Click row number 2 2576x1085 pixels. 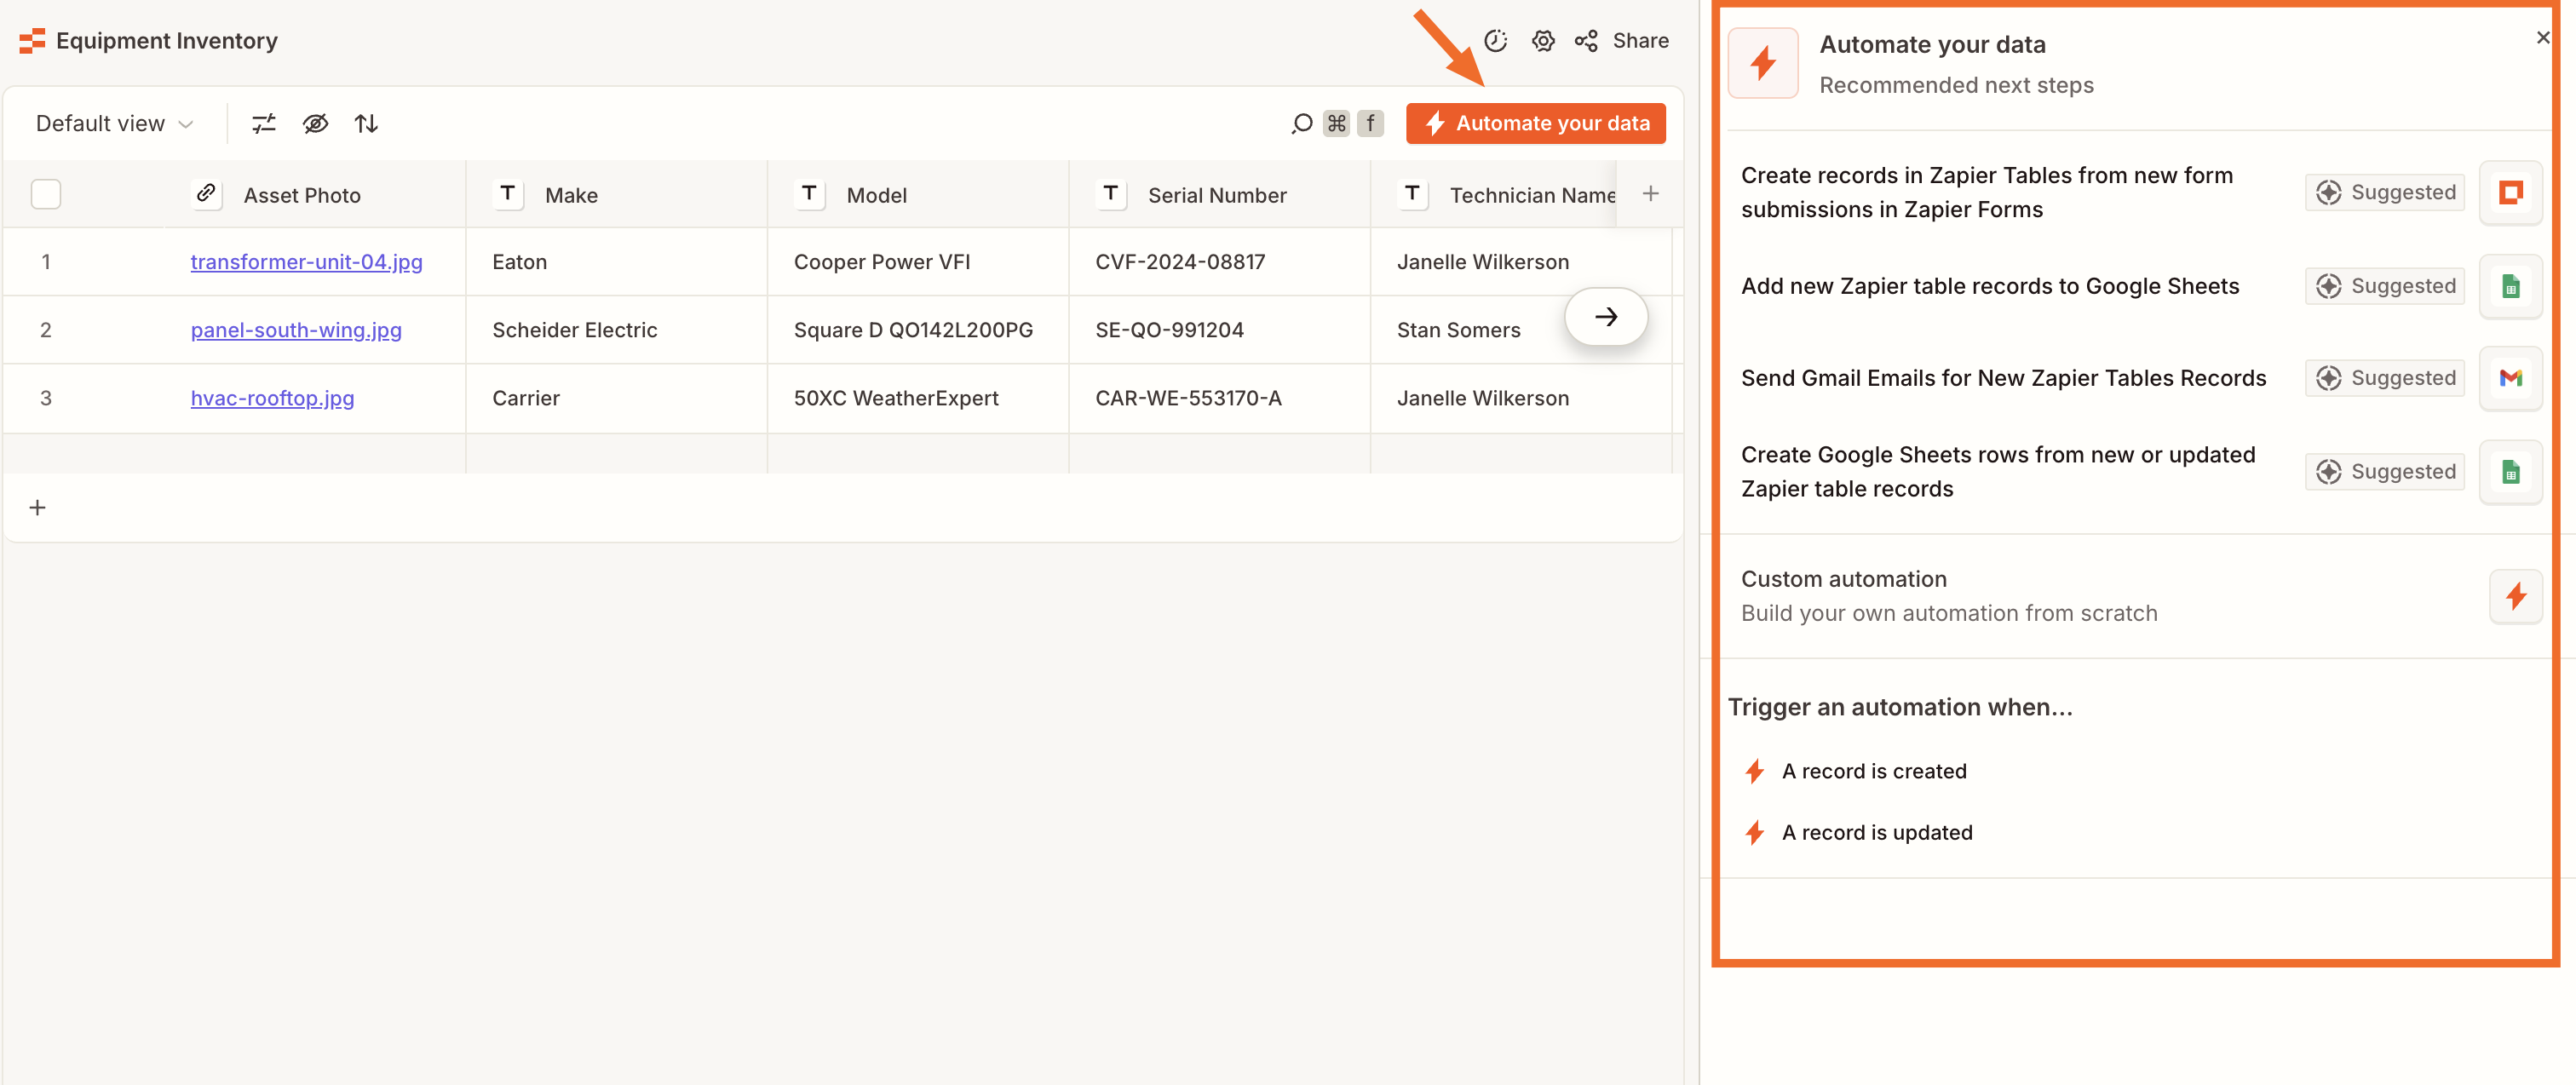[x=46, y=330]
